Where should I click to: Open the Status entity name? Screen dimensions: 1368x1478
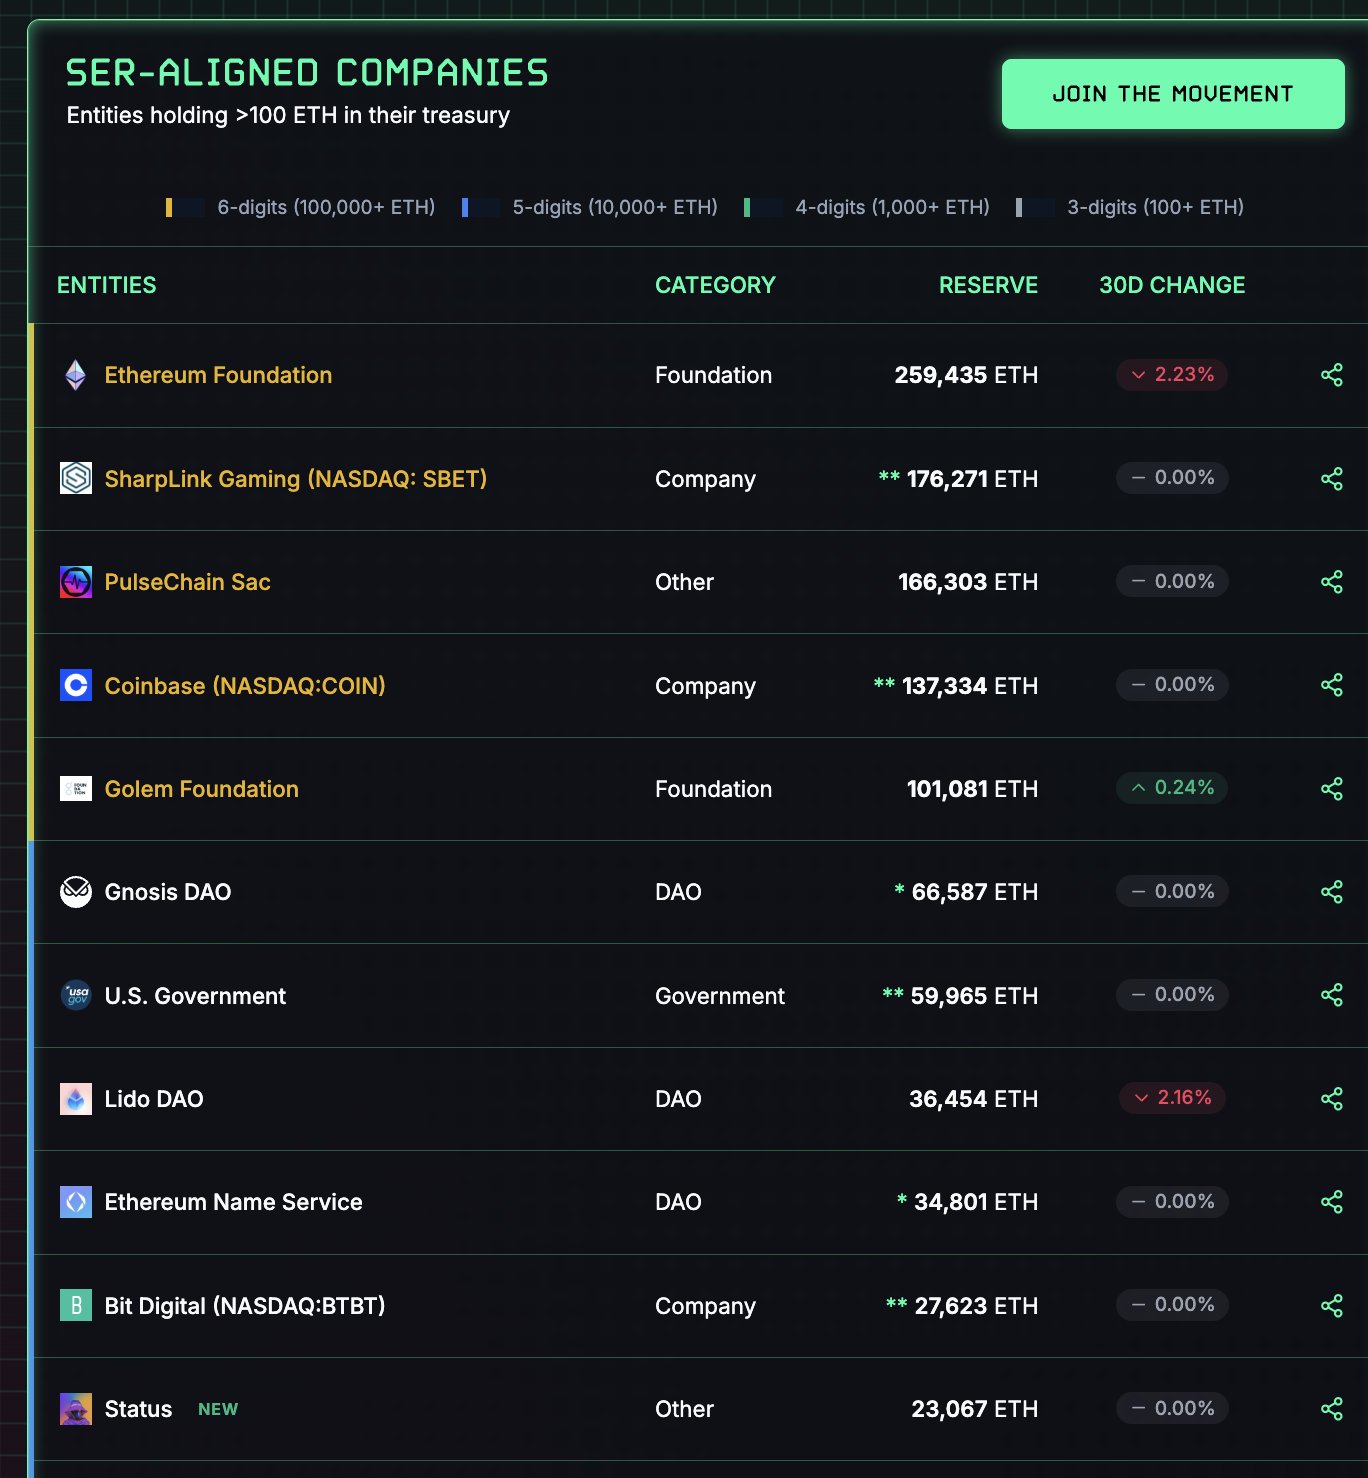pyautogui.click(x=138, y=1409)
